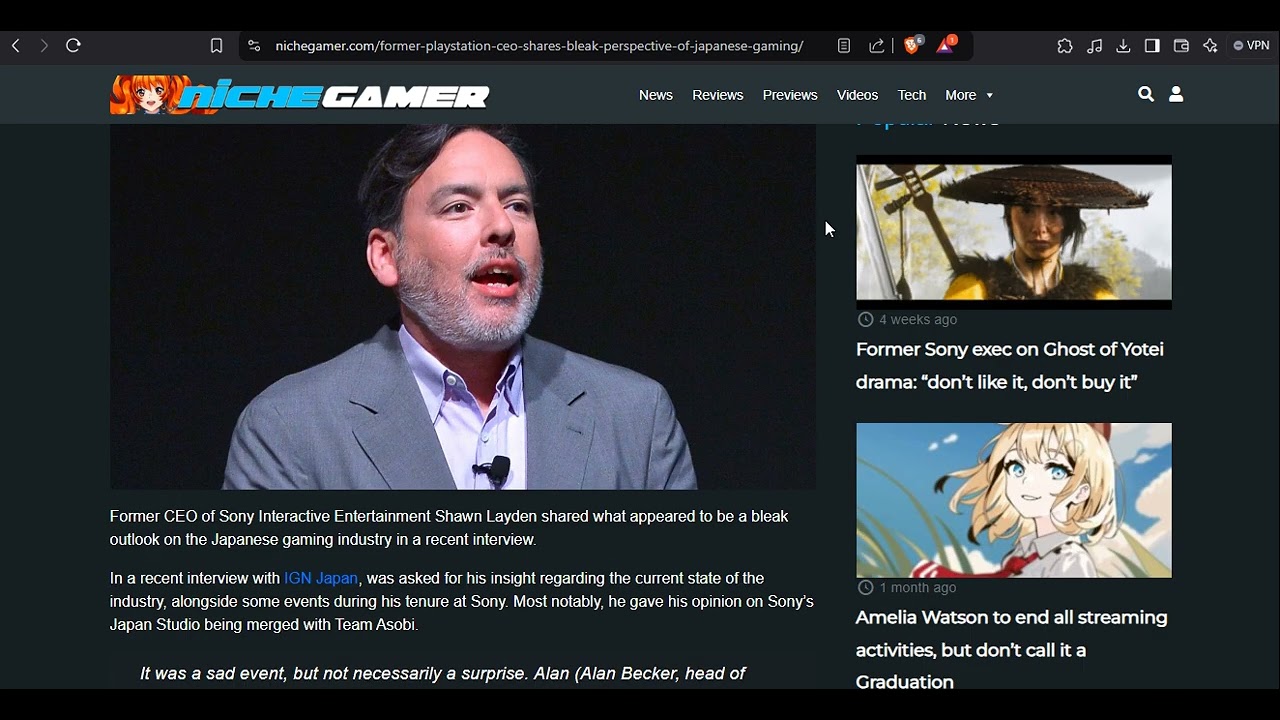The image size is (1280, 720).
Task: Click the VPN button
Action: click(x=1251, y=46)
